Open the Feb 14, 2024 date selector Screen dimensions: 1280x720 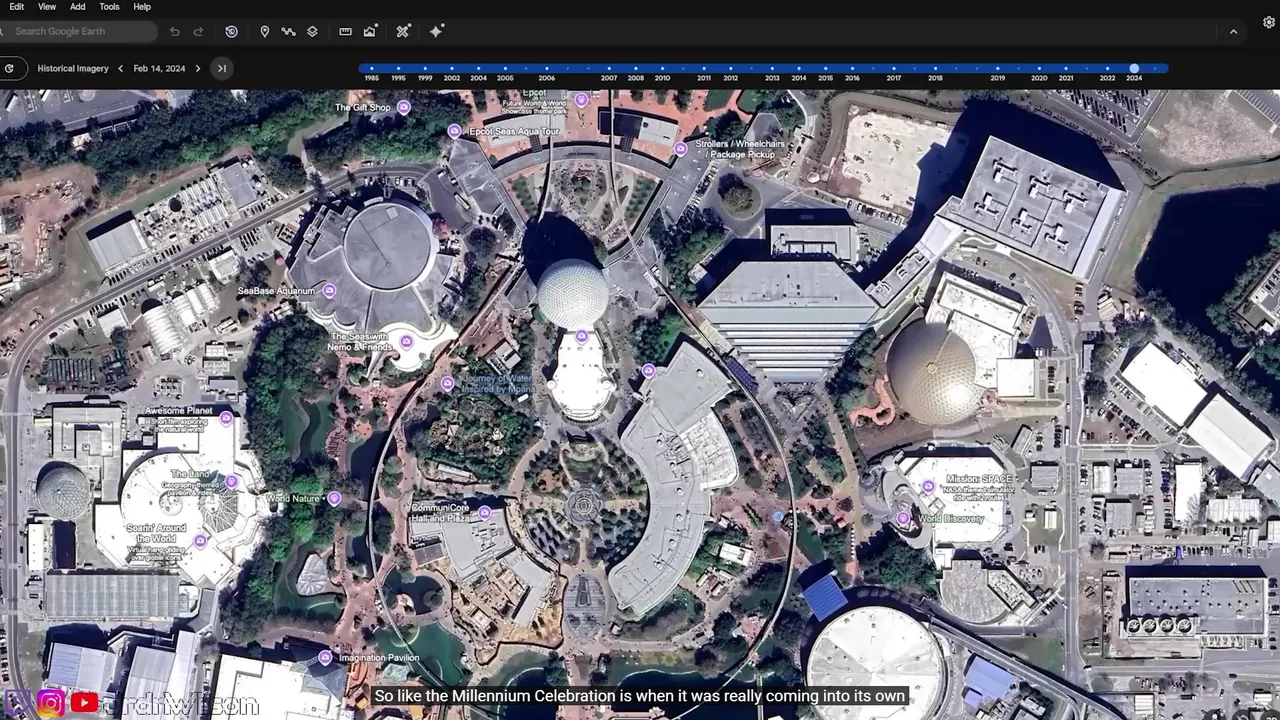click(x=159, y=68)
